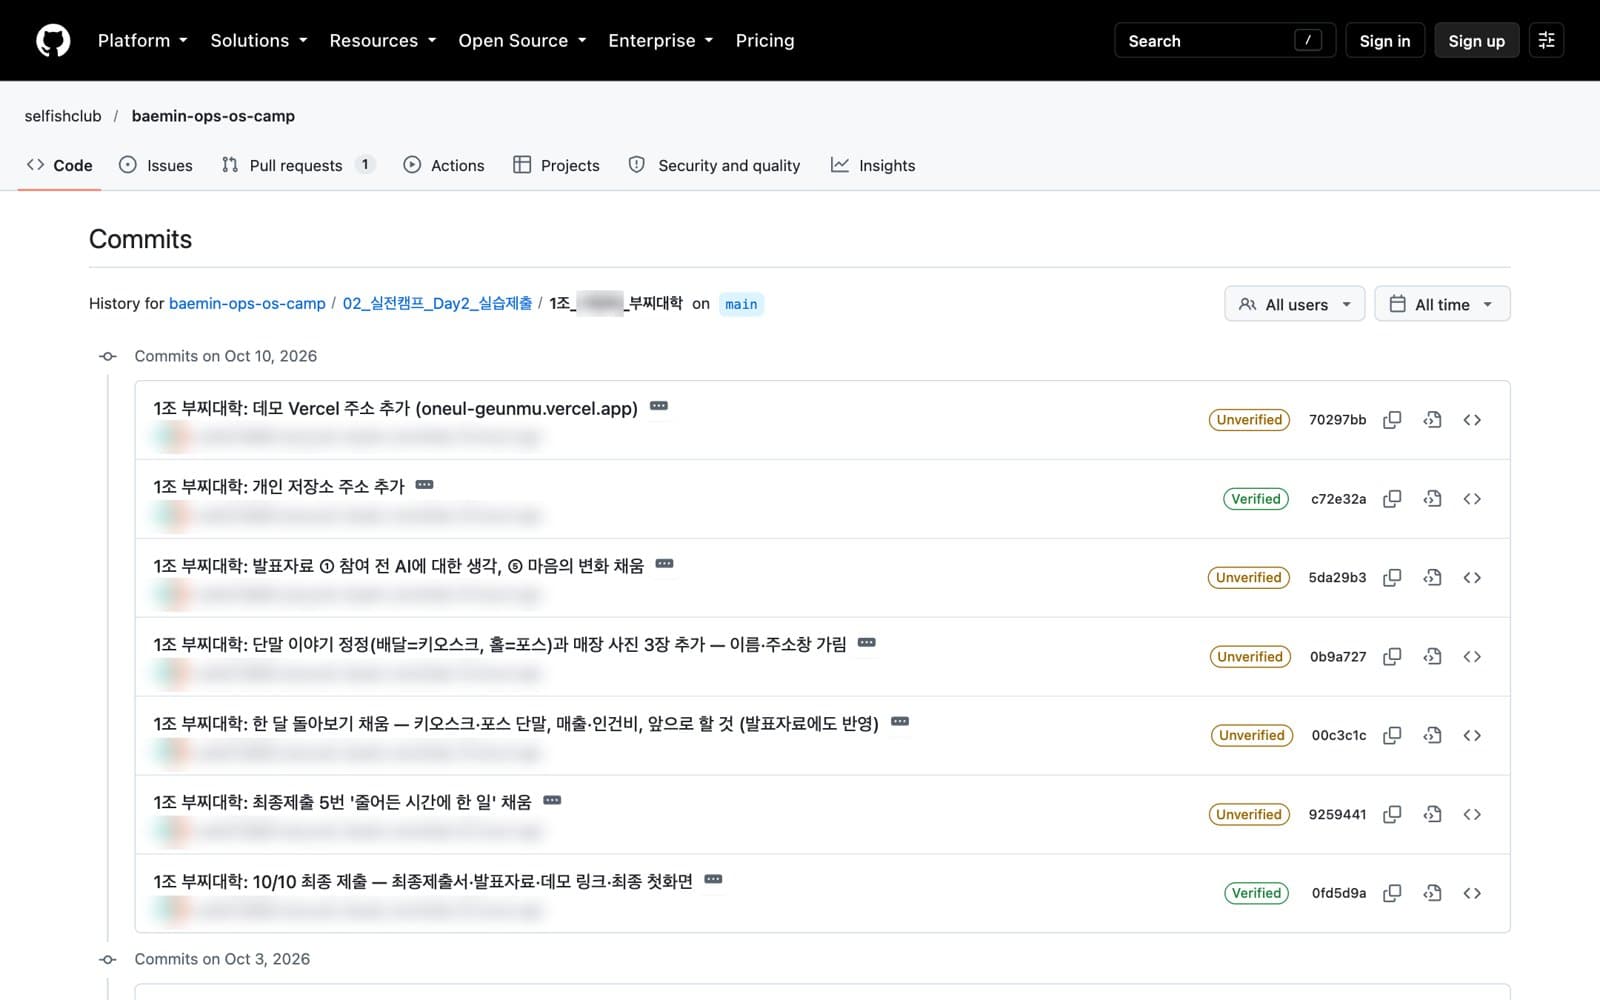Click the Verified badge for commit c72e32a
Viewport: 1600px width, 1000px height.
coord(1255,499)
